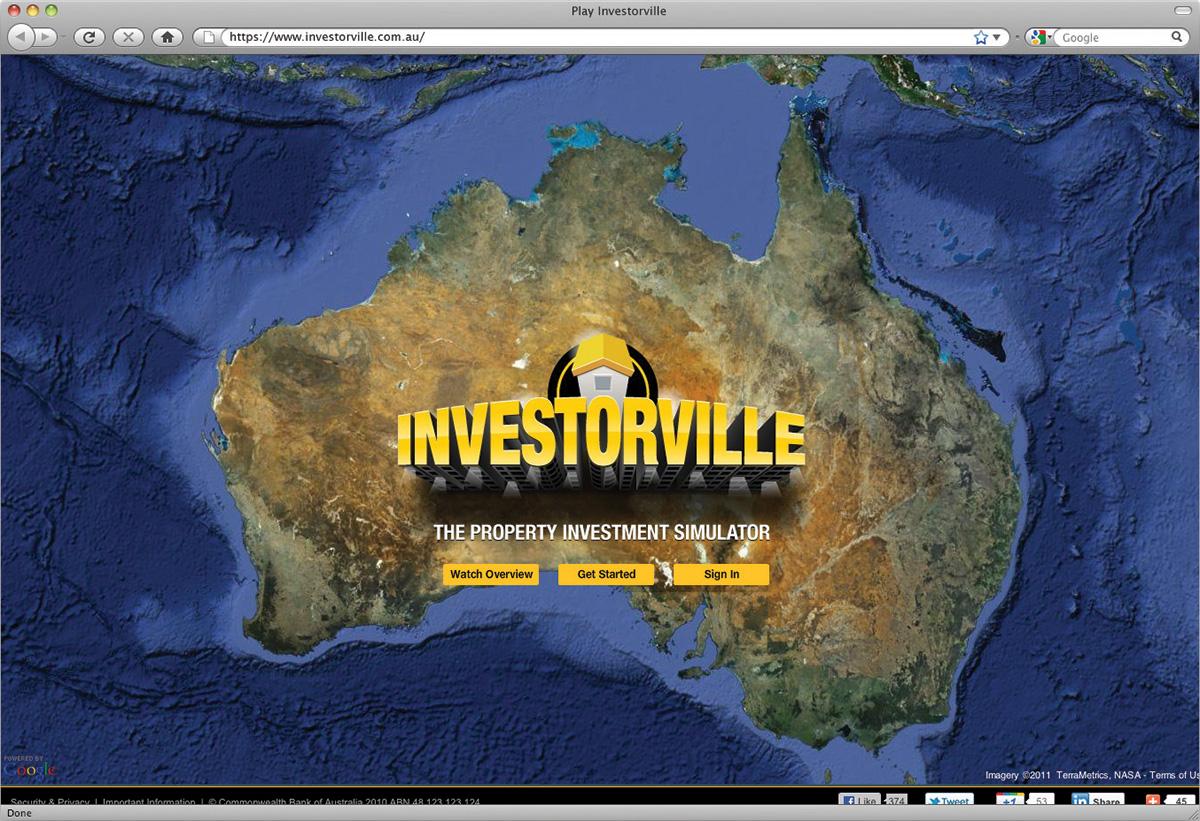Click the Sign In button
This screenshot has height=821, width=1200.
(x=721, y=574)
